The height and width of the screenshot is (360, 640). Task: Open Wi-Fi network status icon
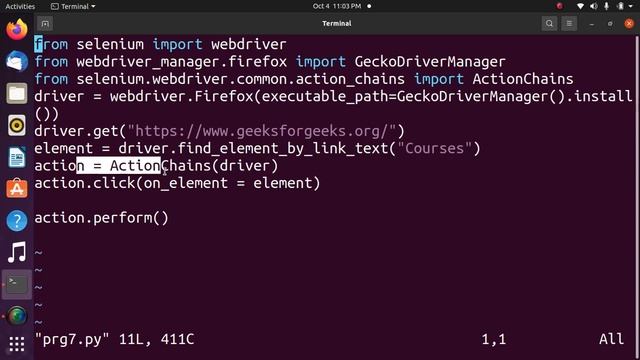pos(580,6)
